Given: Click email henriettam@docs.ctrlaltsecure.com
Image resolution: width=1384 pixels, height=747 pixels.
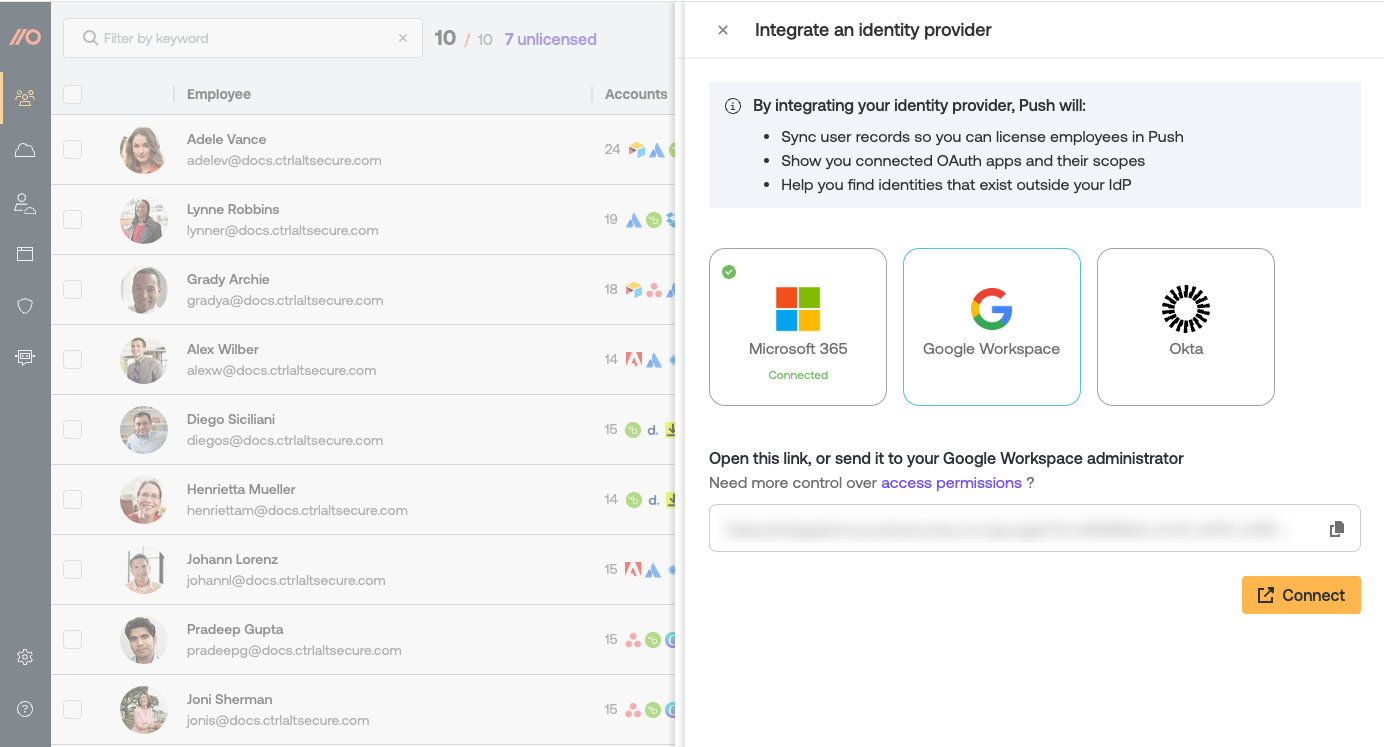Looking at the screenshot, I should point(297,510).
